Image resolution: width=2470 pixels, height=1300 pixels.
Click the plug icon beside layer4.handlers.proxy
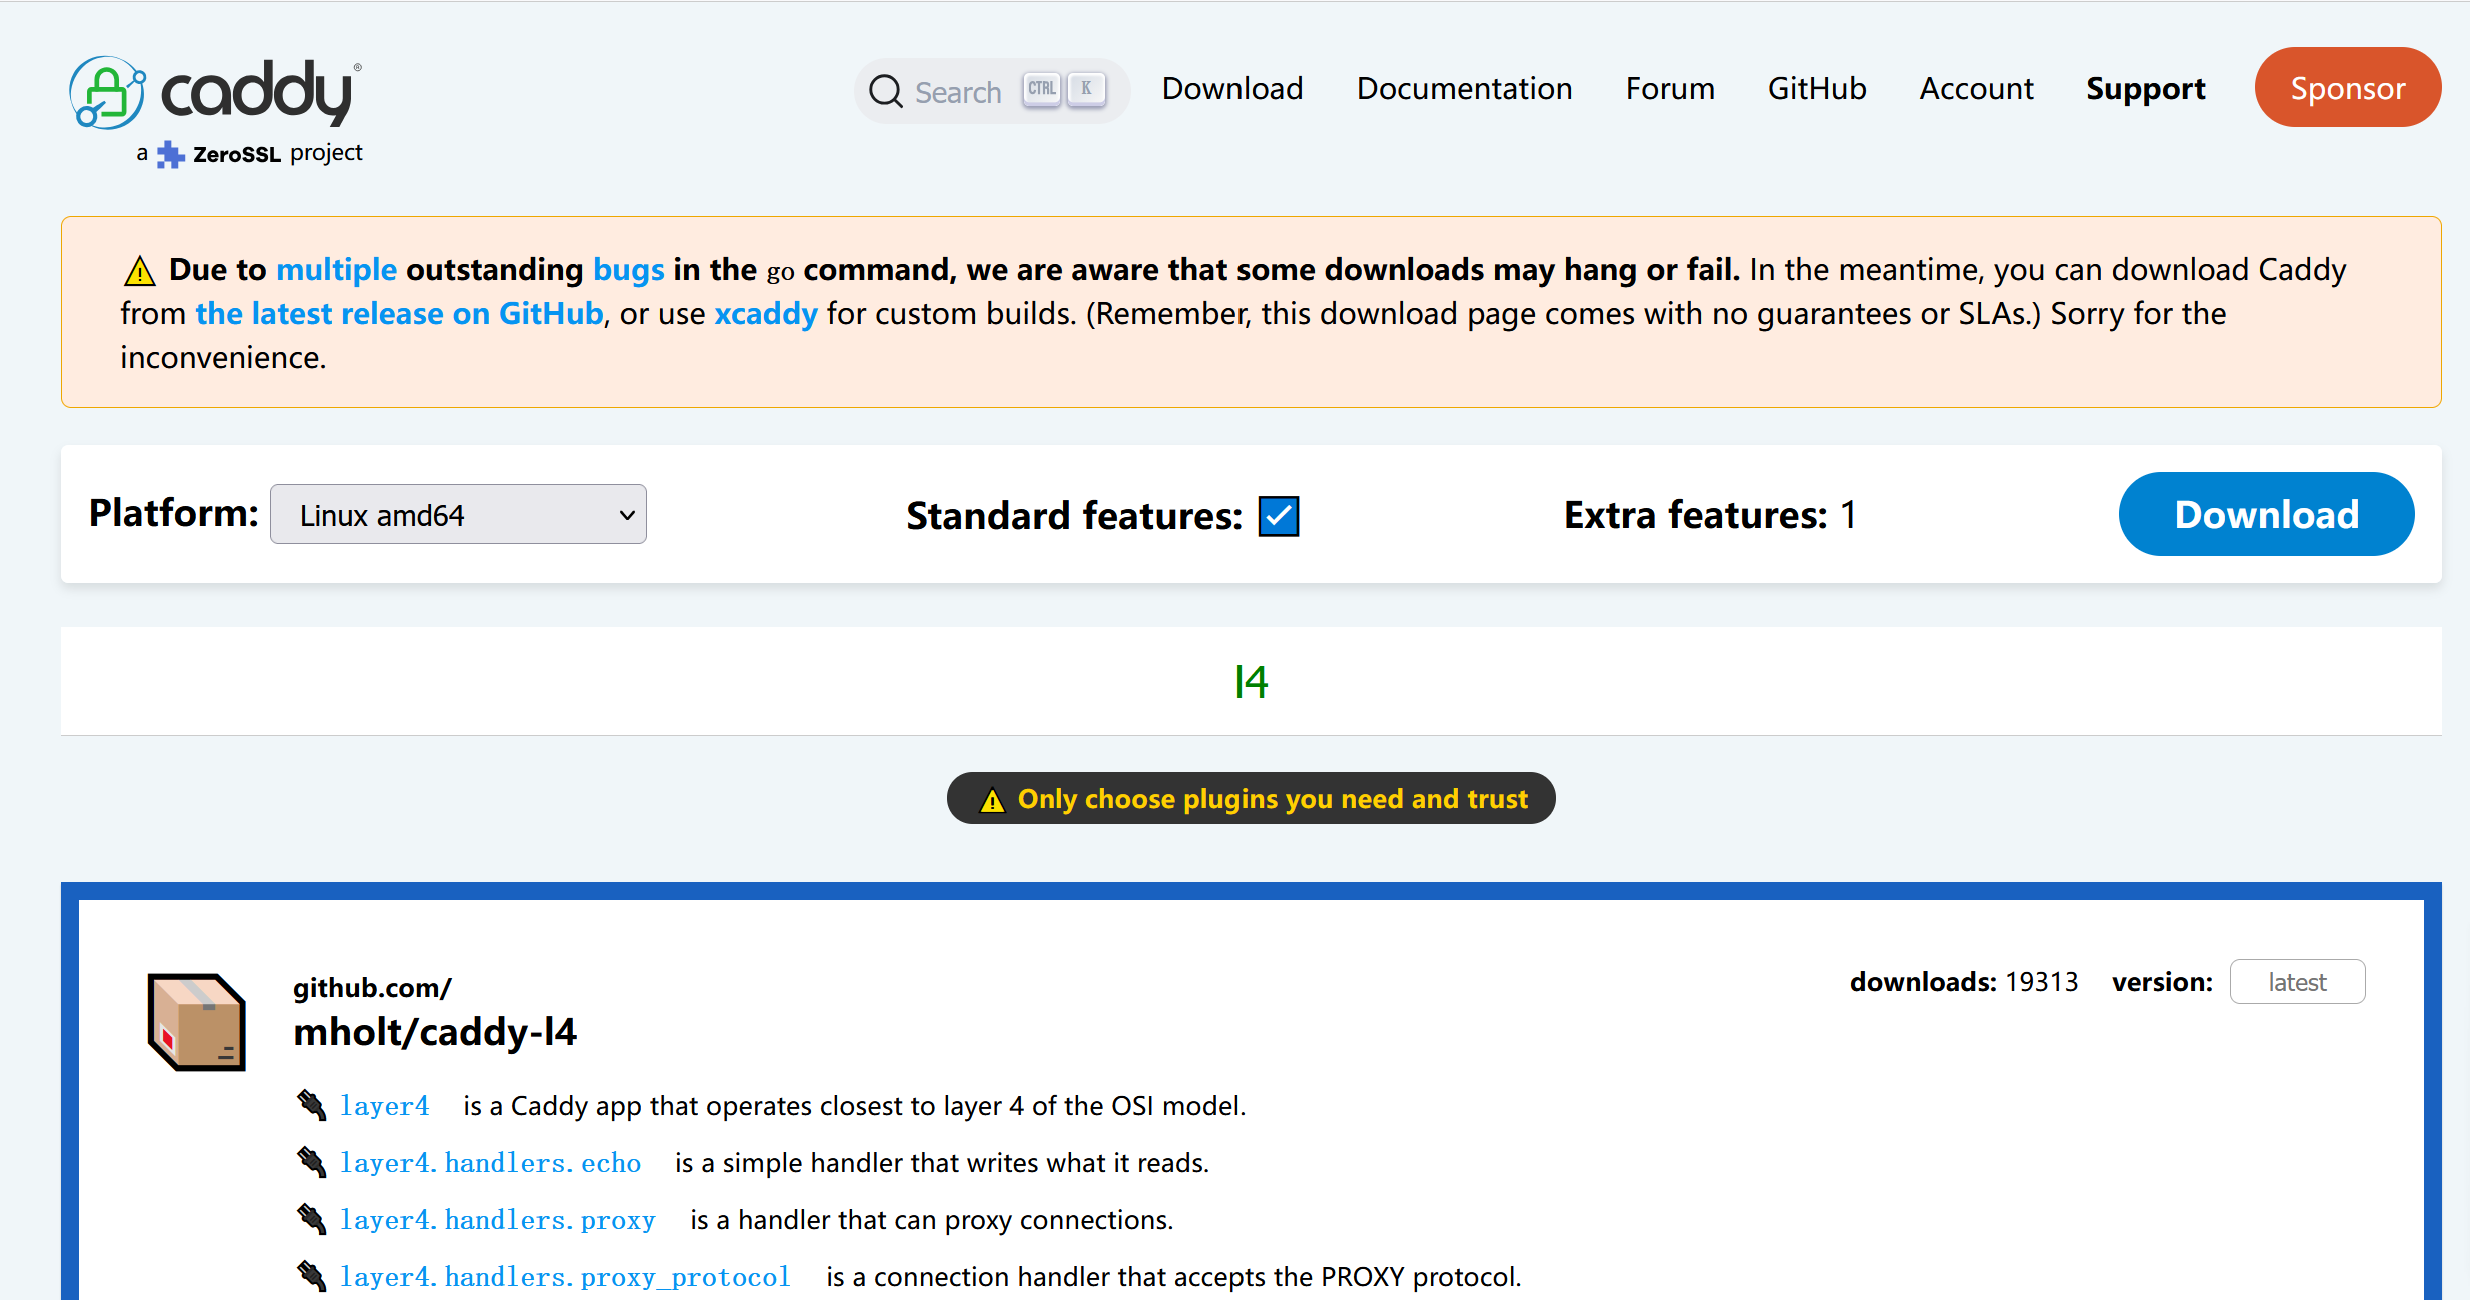(312, 1219)
